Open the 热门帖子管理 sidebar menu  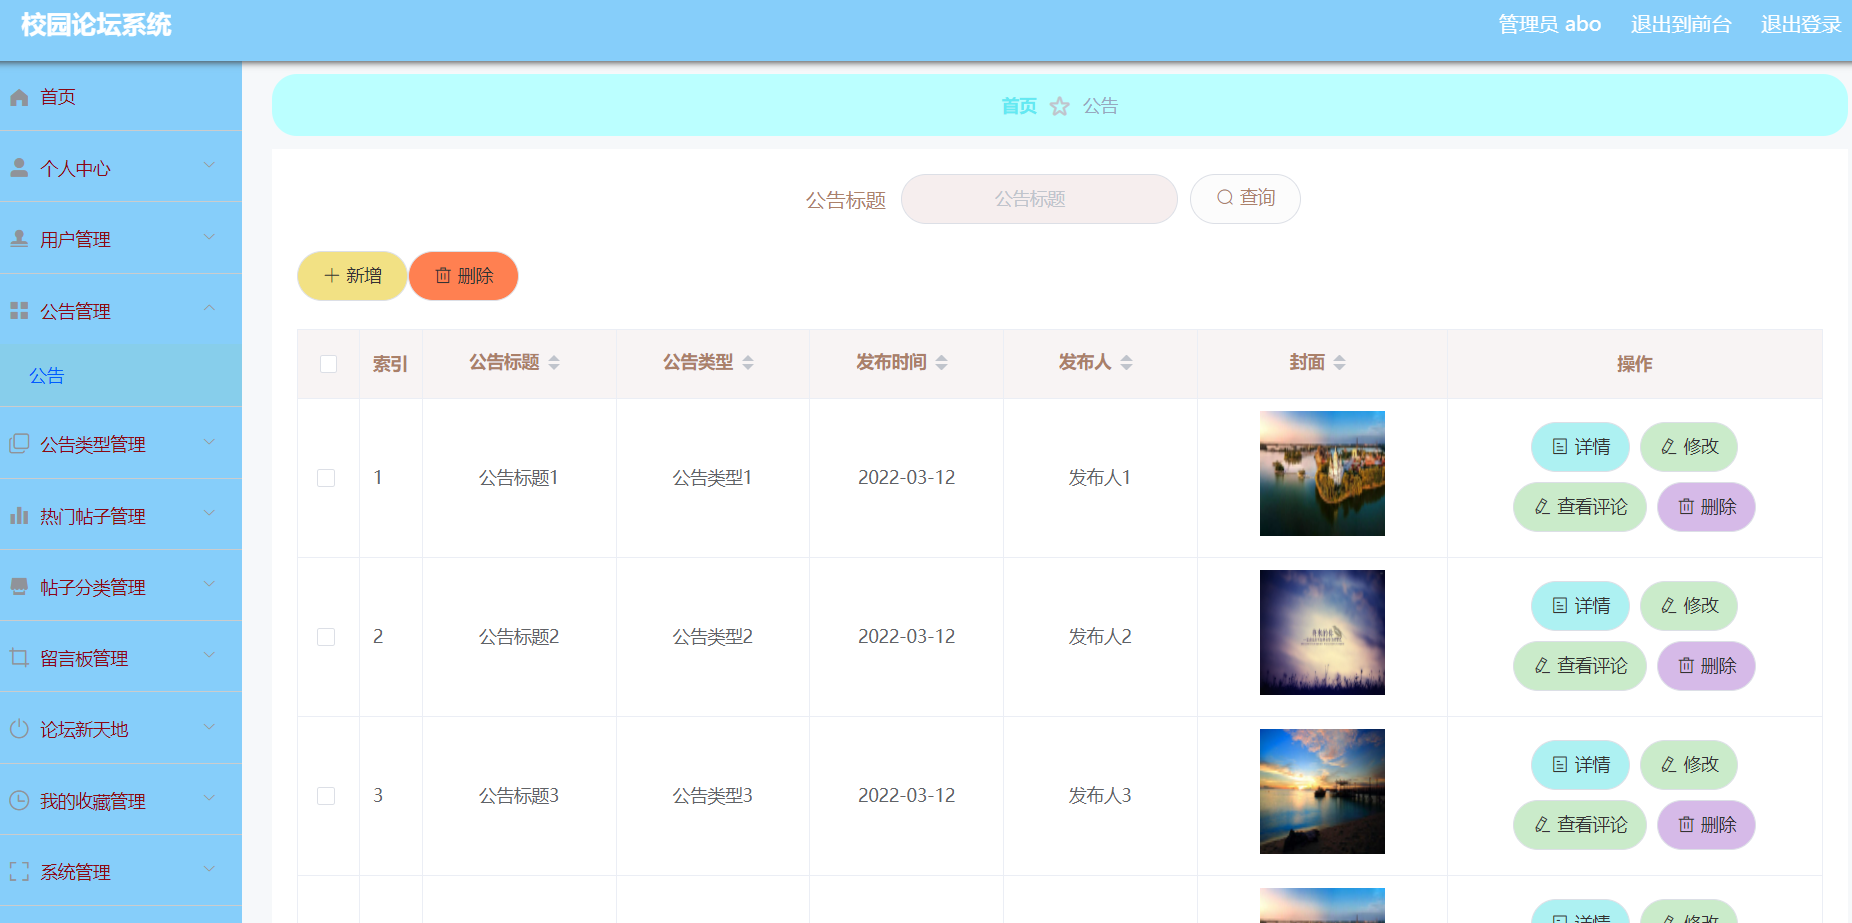pyautogui.click(x=121, y=515)
